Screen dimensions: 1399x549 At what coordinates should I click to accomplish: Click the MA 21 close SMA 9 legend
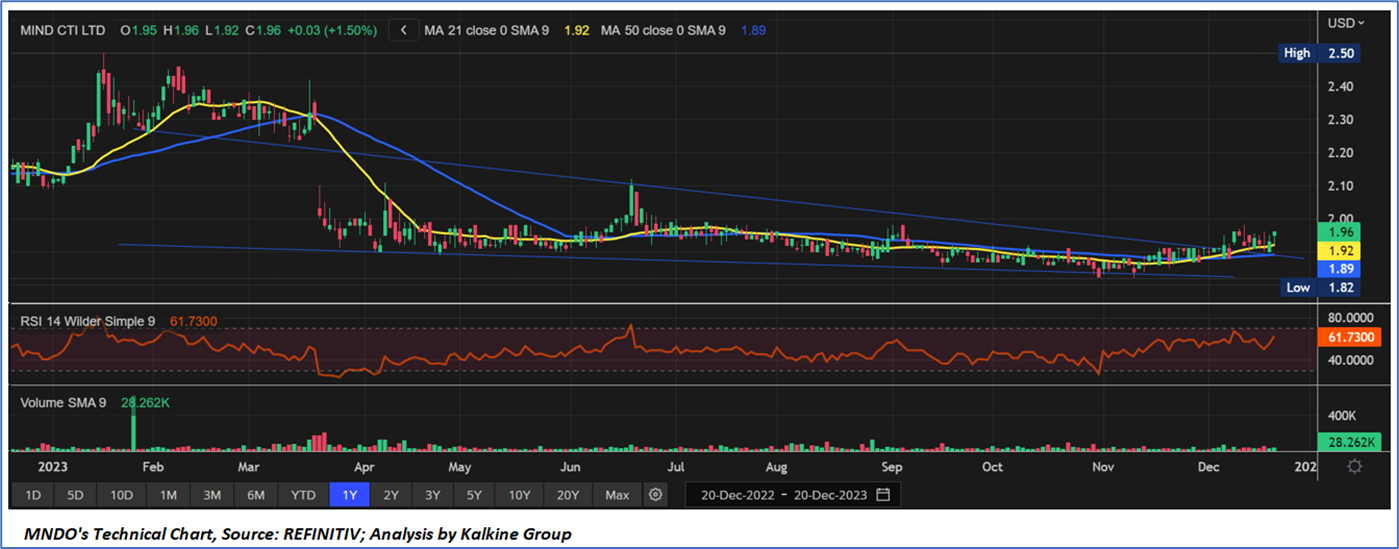486,31
